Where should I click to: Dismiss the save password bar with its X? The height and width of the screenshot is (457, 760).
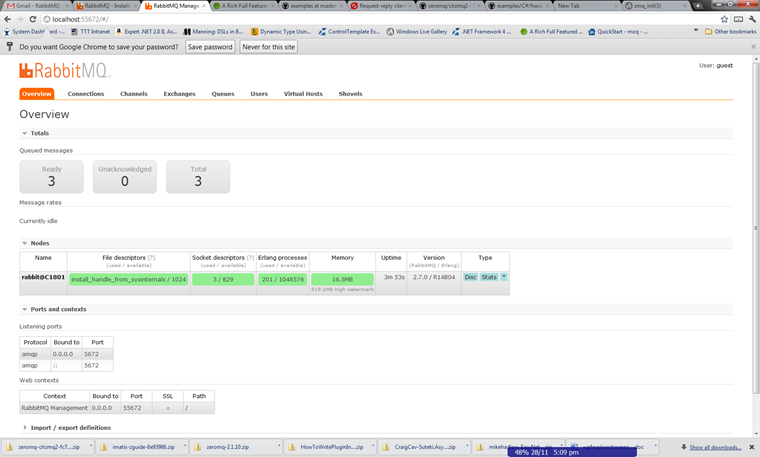pyautogui.click(x=753, y=47)
